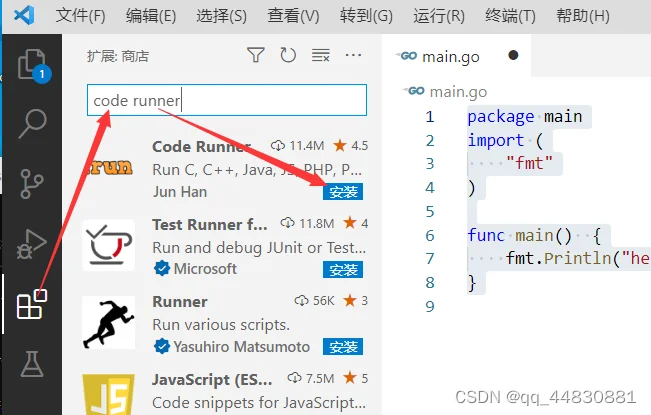Screen dimensions: 651x415
Task: Open Runner extension title
Action: (180, 302)
